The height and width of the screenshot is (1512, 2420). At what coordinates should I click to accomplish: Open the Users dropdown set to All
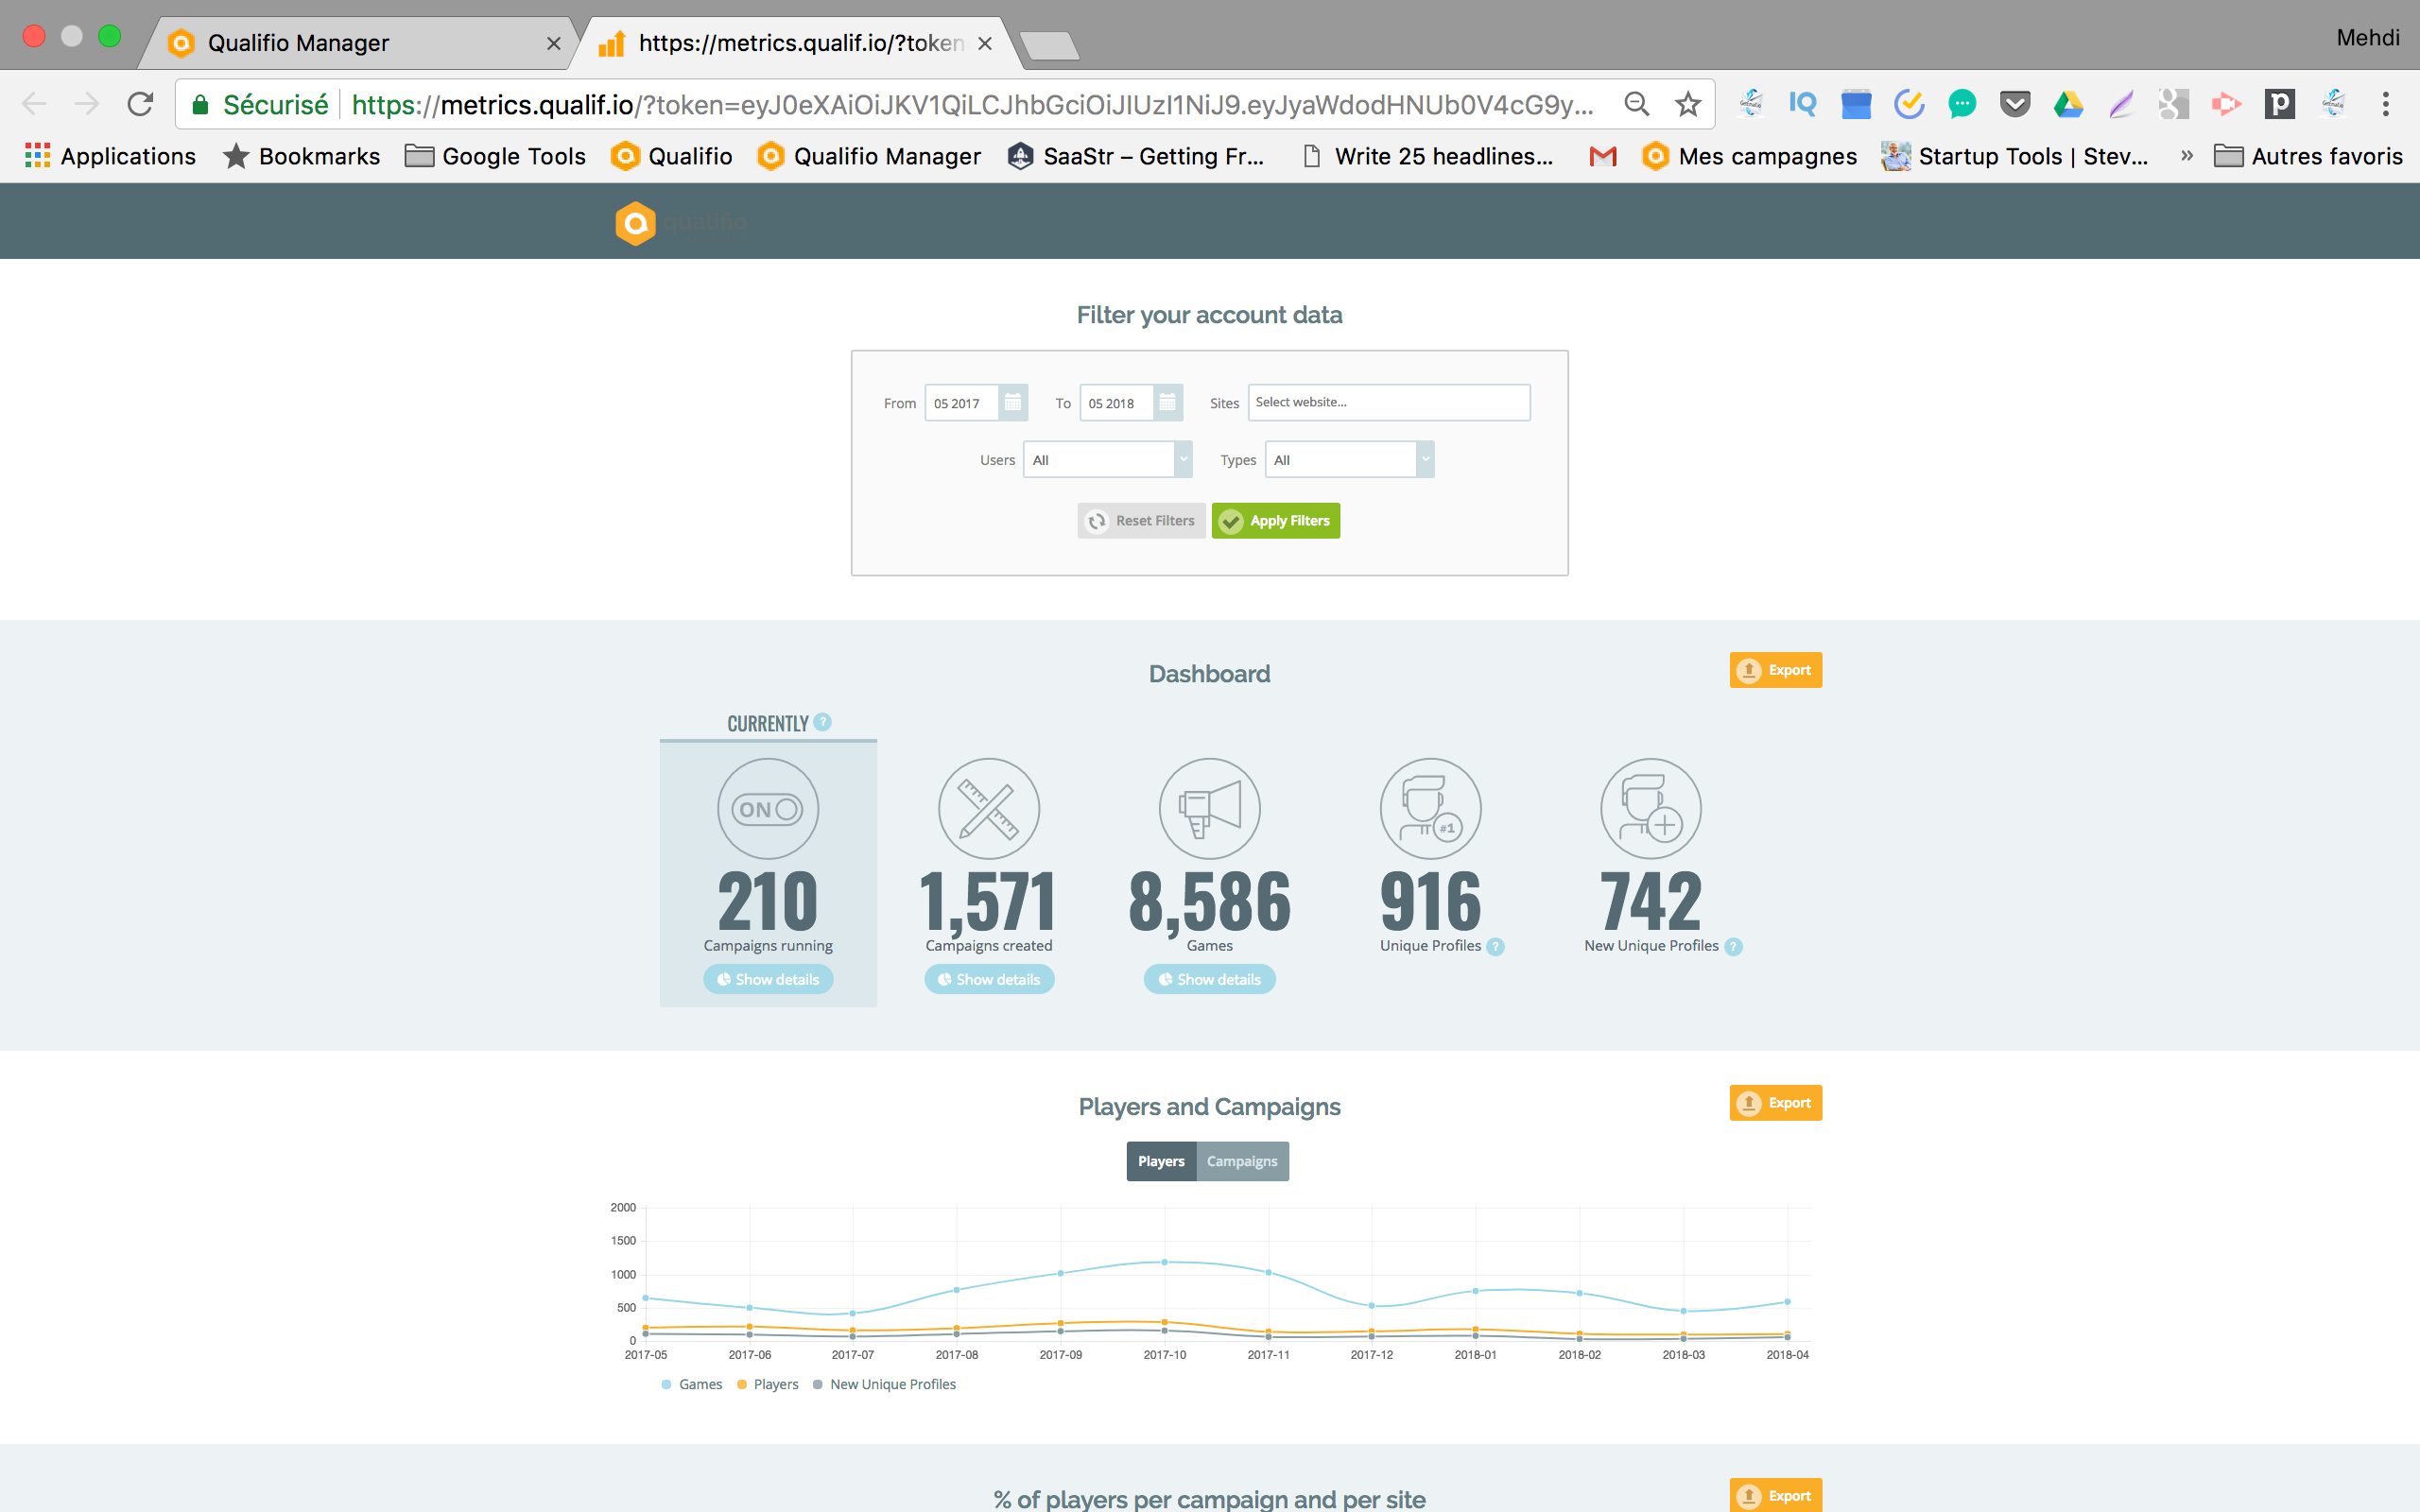[x=1107, y=459]
